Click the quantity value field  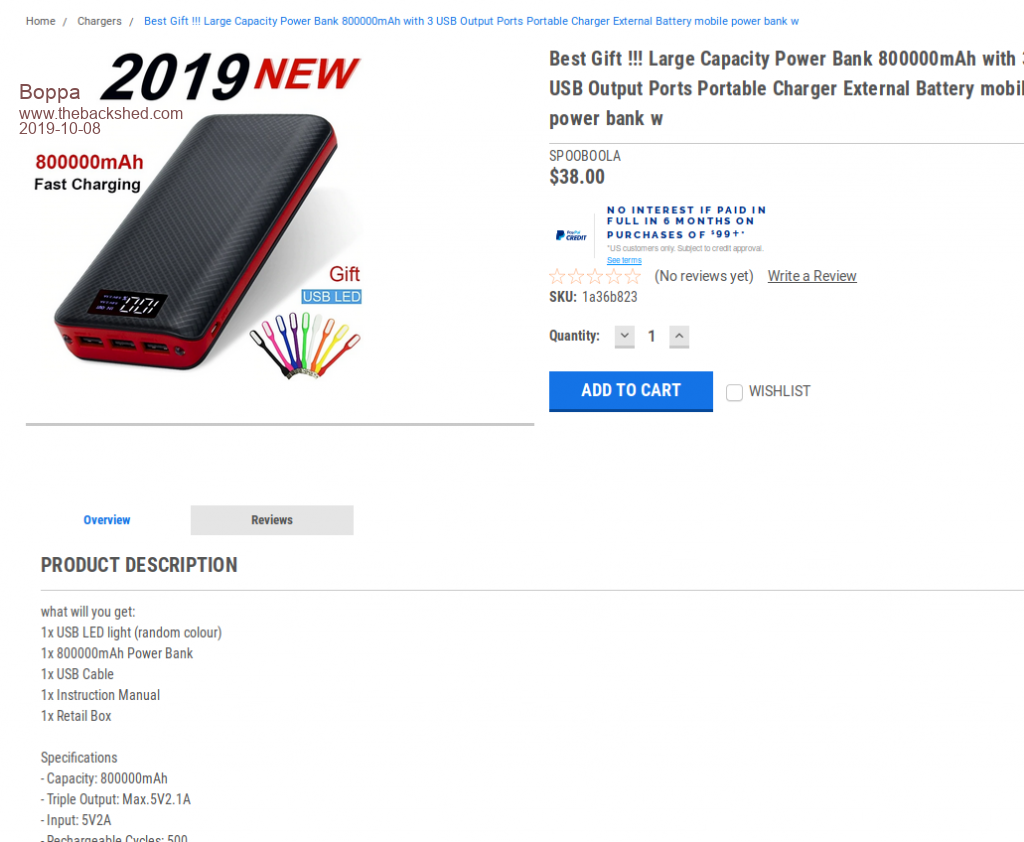(x=652, y=336)
